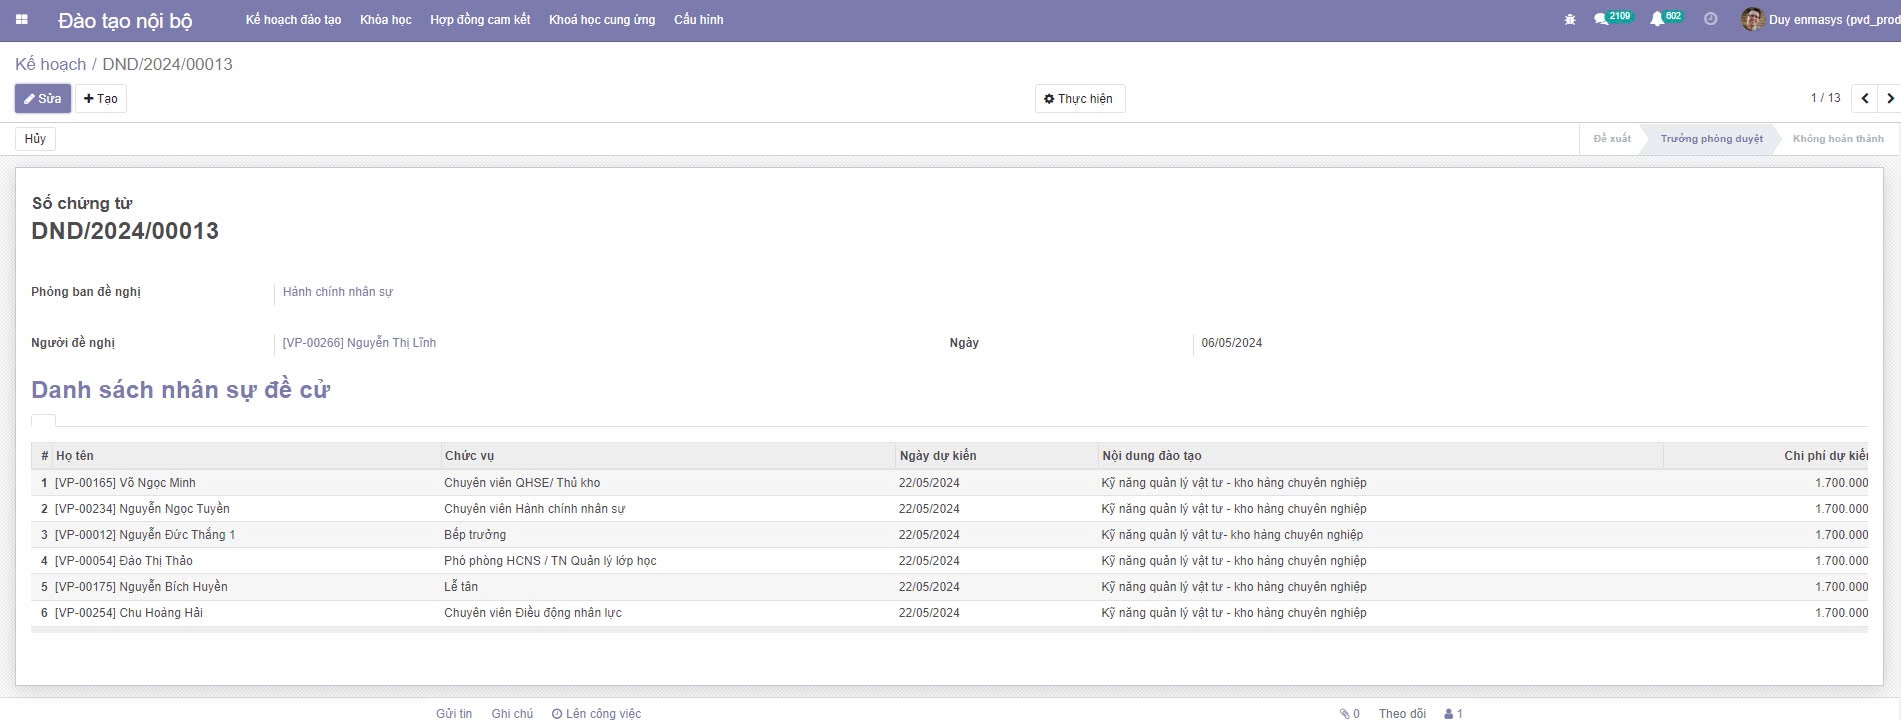Screen dimensions: 1901x720
Task: Open the apps grid home menu
Action: coord(22,20)
